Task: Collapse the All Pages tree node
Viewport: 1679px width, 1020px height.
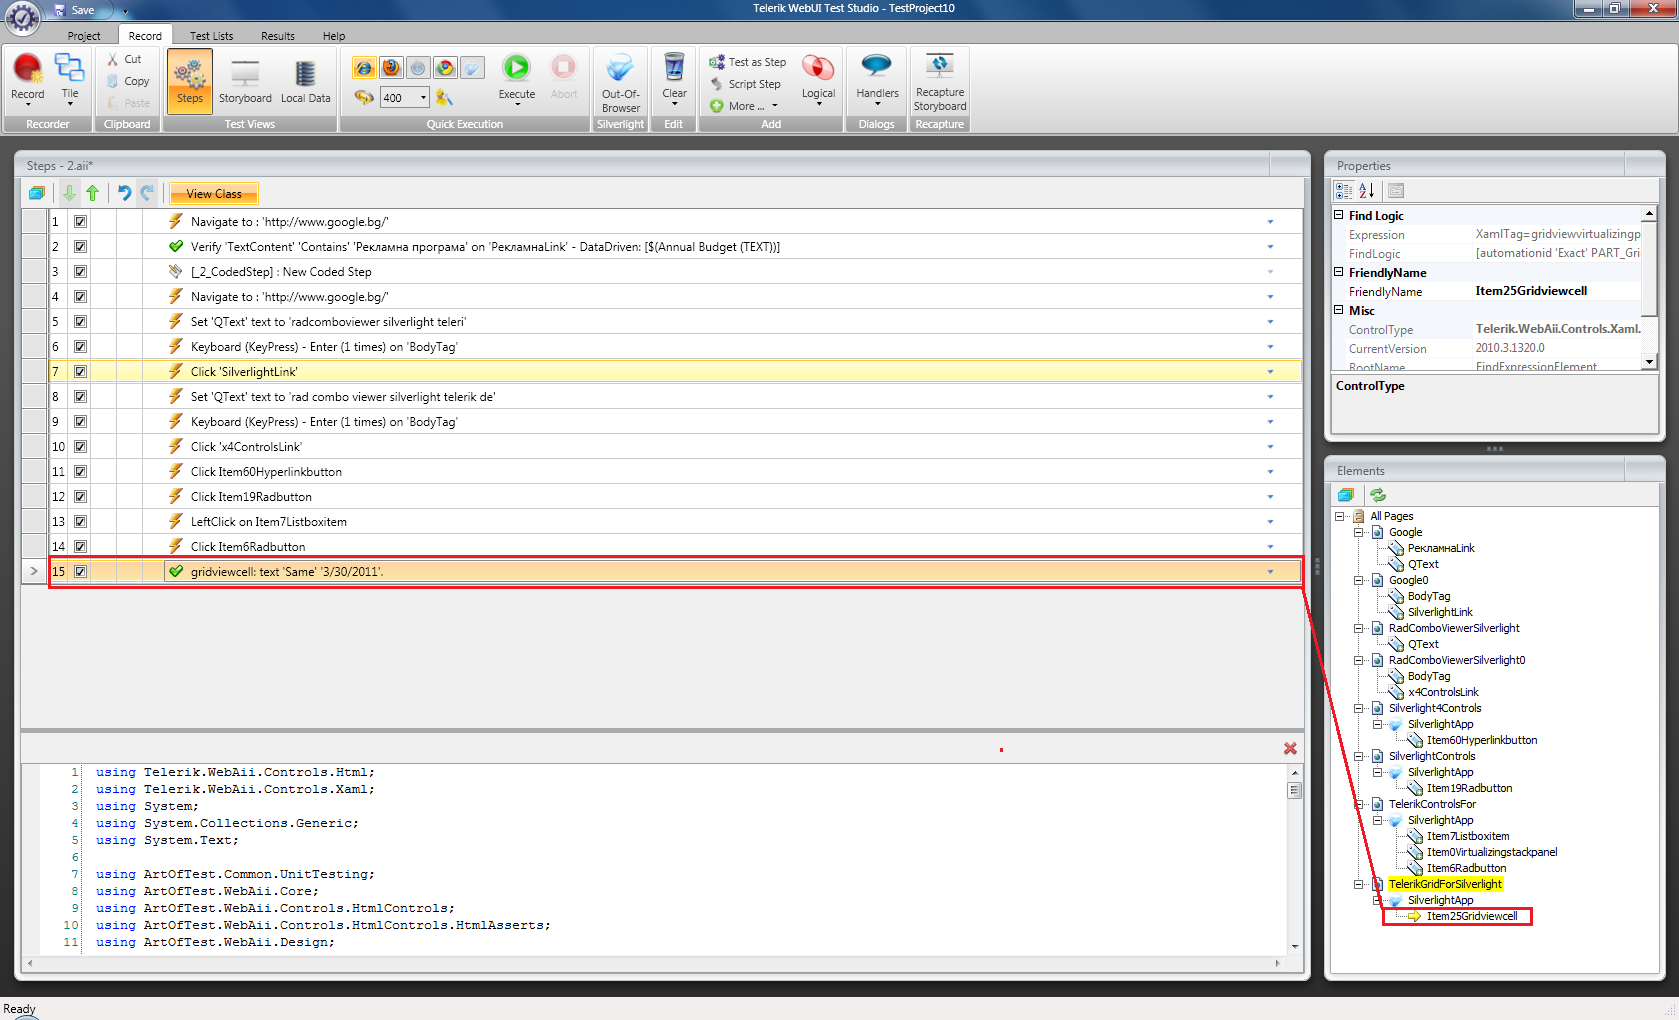Action: (1340, 517)
